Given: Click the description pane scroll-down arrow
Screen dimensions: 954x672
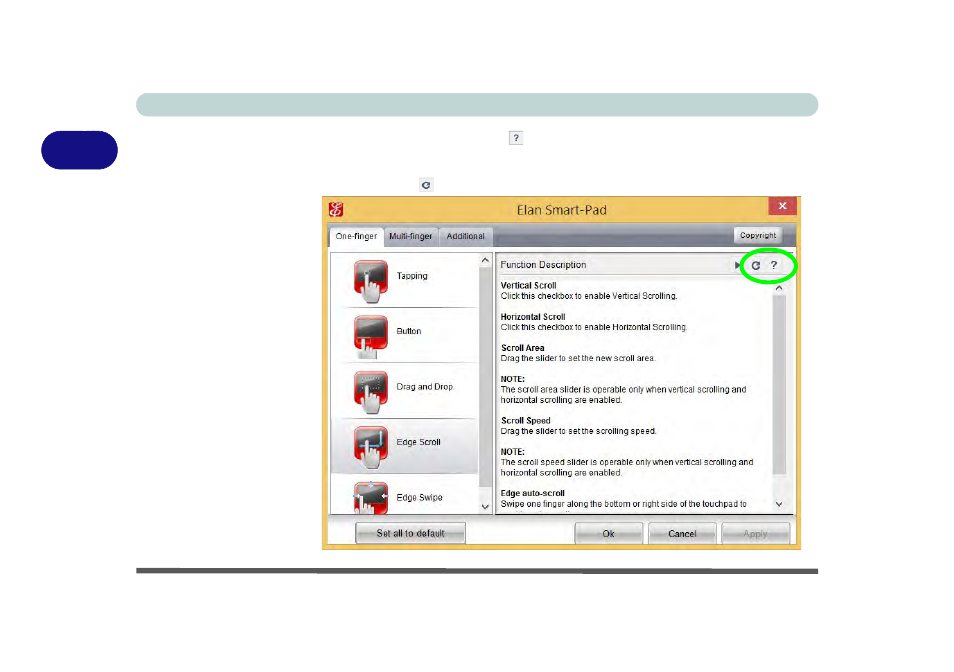Looking at the screenshot, I should pyautogui.click(x=779, y=504).
